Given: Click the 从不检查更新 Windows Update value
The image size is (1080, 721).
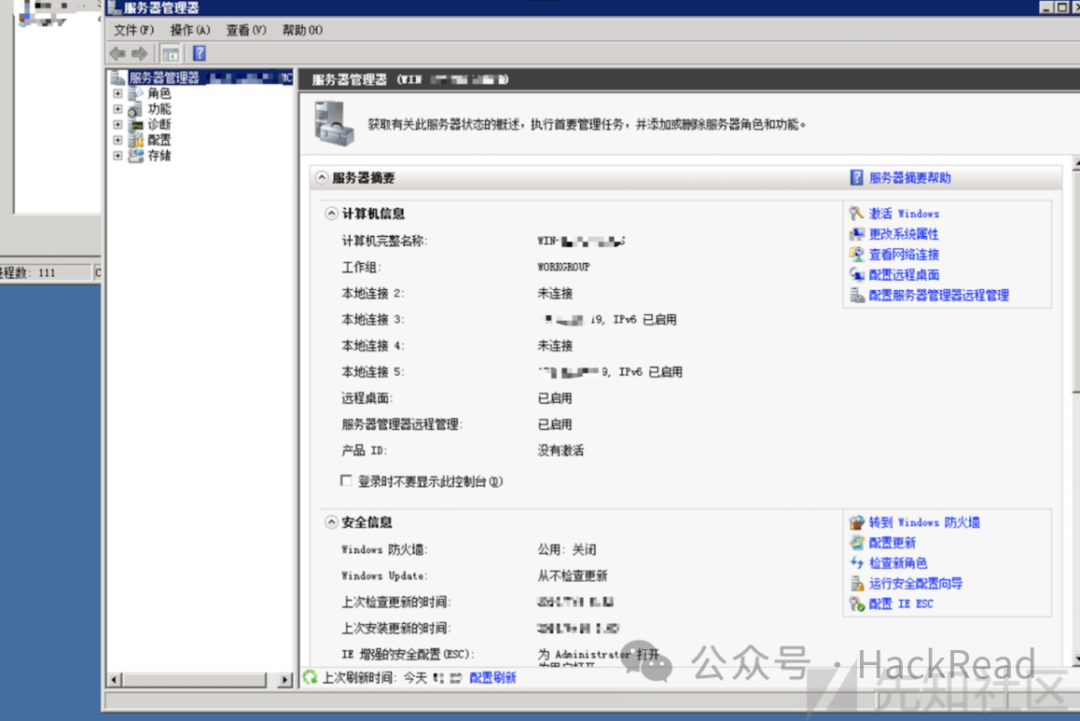Looking at the screenshot, I should pyautogui.click(x=572, y=576).
